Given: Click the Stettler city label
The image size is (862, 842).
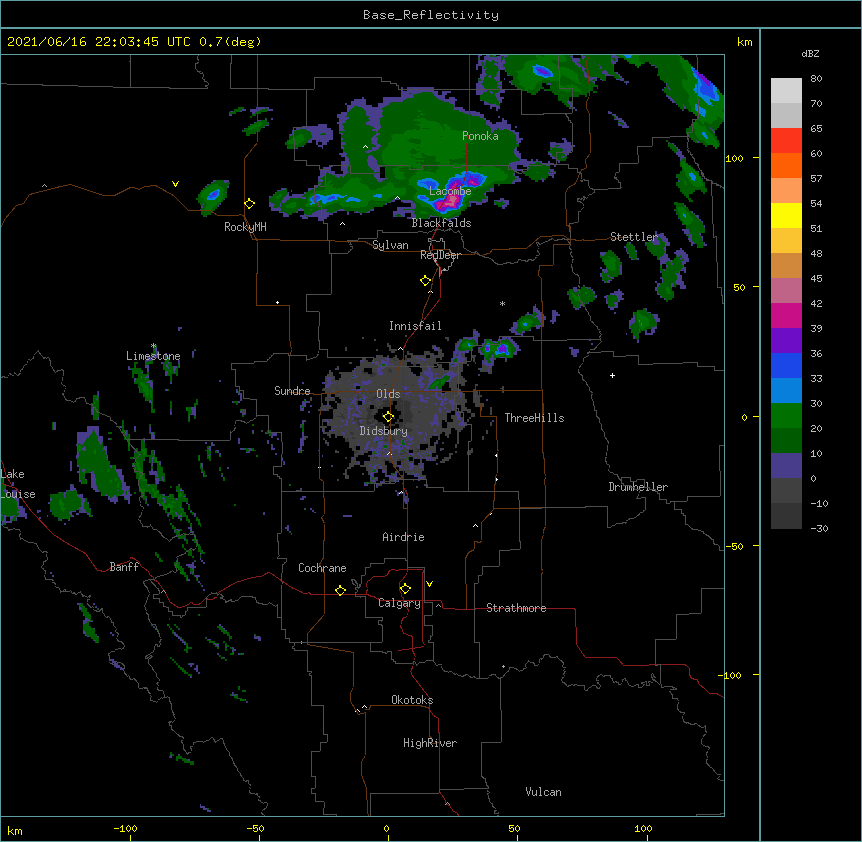Looking at the screenshot, I should pyautogui.click(x=633, y=236).
